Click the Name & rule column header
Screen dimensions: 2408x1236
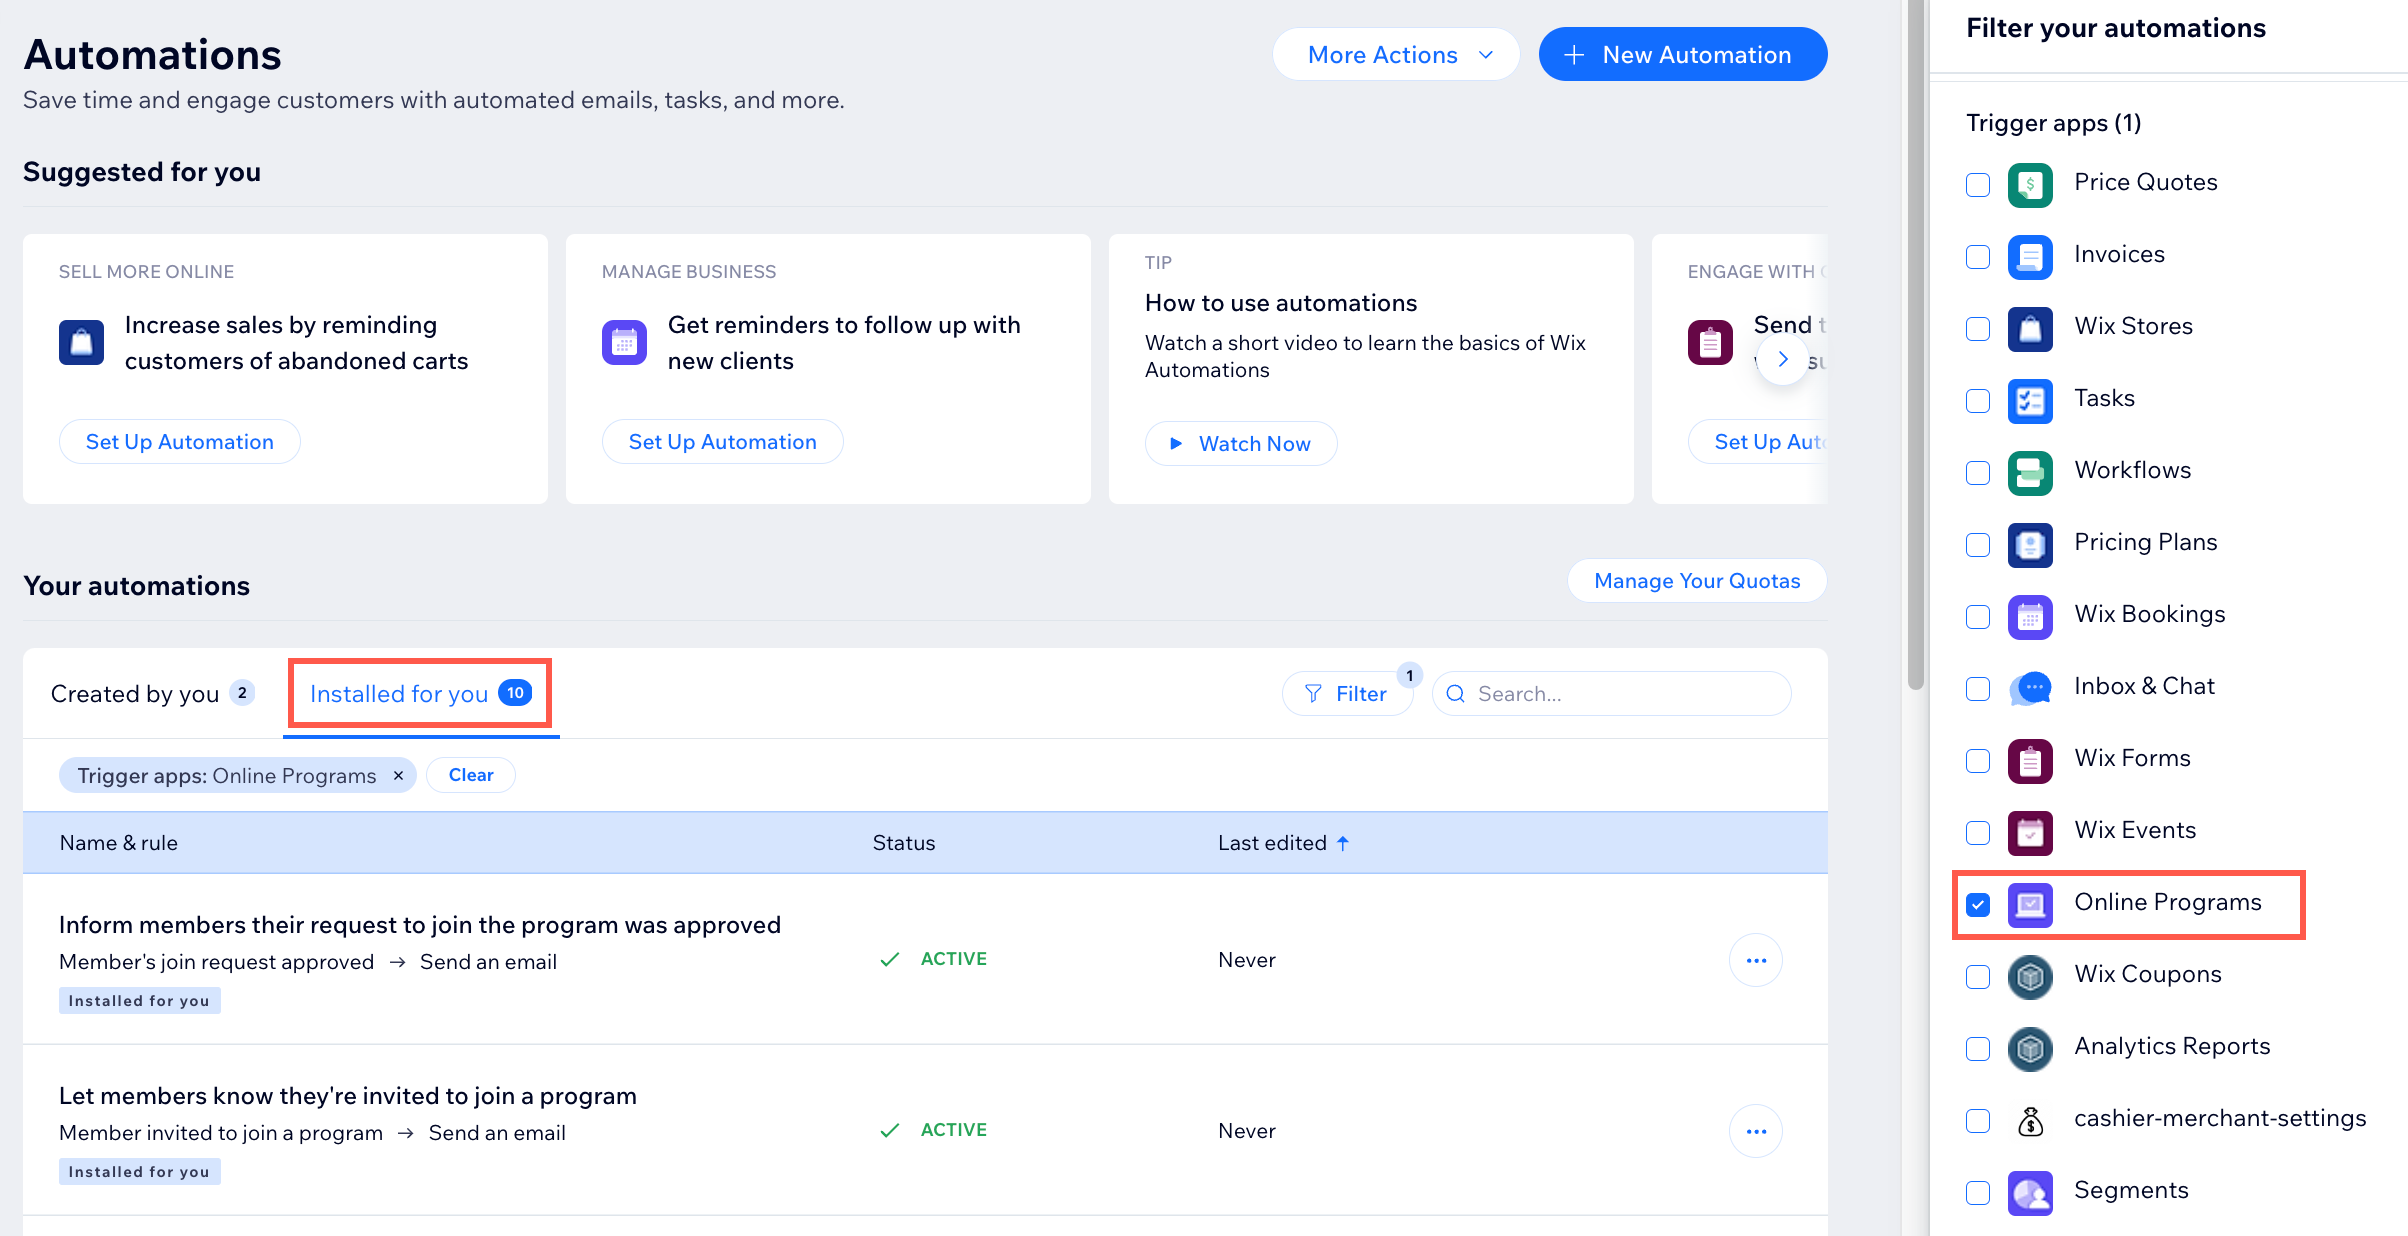pos(119,843)
